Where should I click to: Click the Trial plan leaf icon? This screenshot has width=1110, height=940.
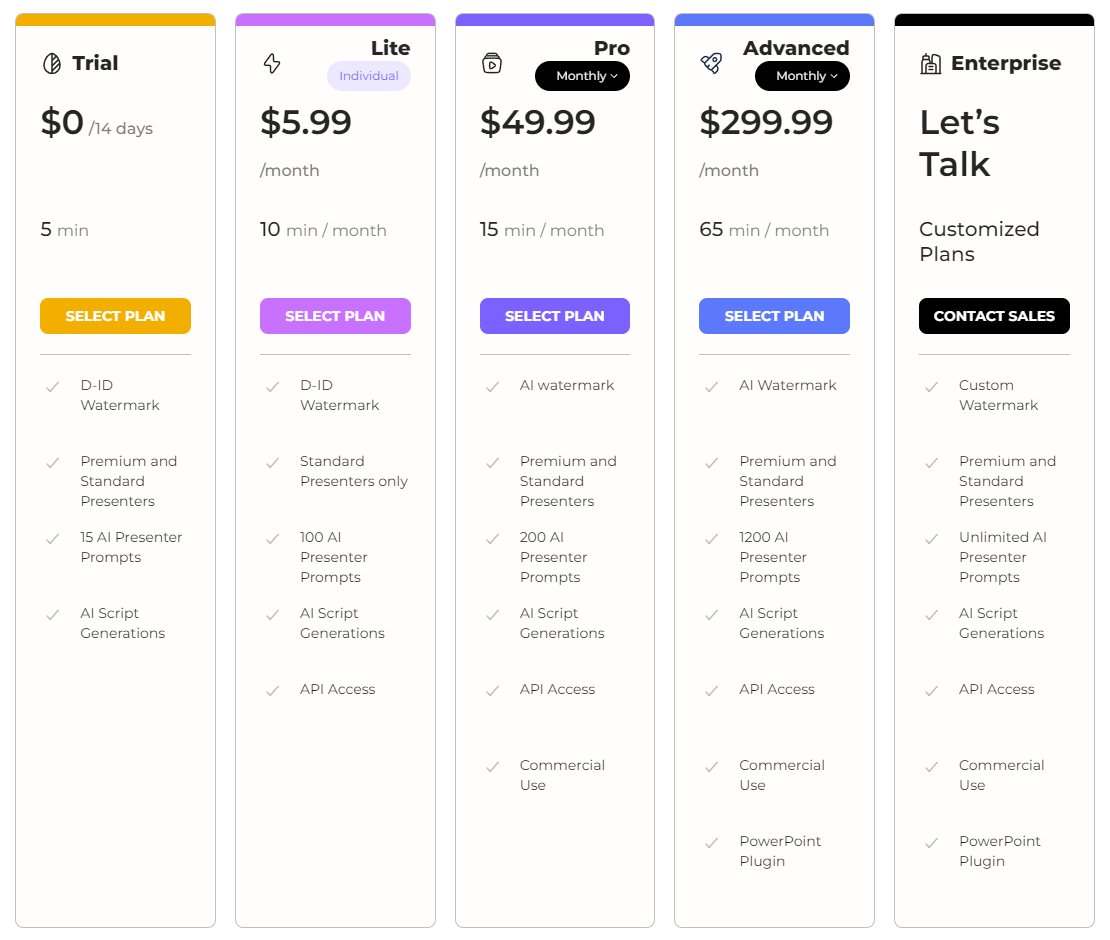tap(52, 64)
